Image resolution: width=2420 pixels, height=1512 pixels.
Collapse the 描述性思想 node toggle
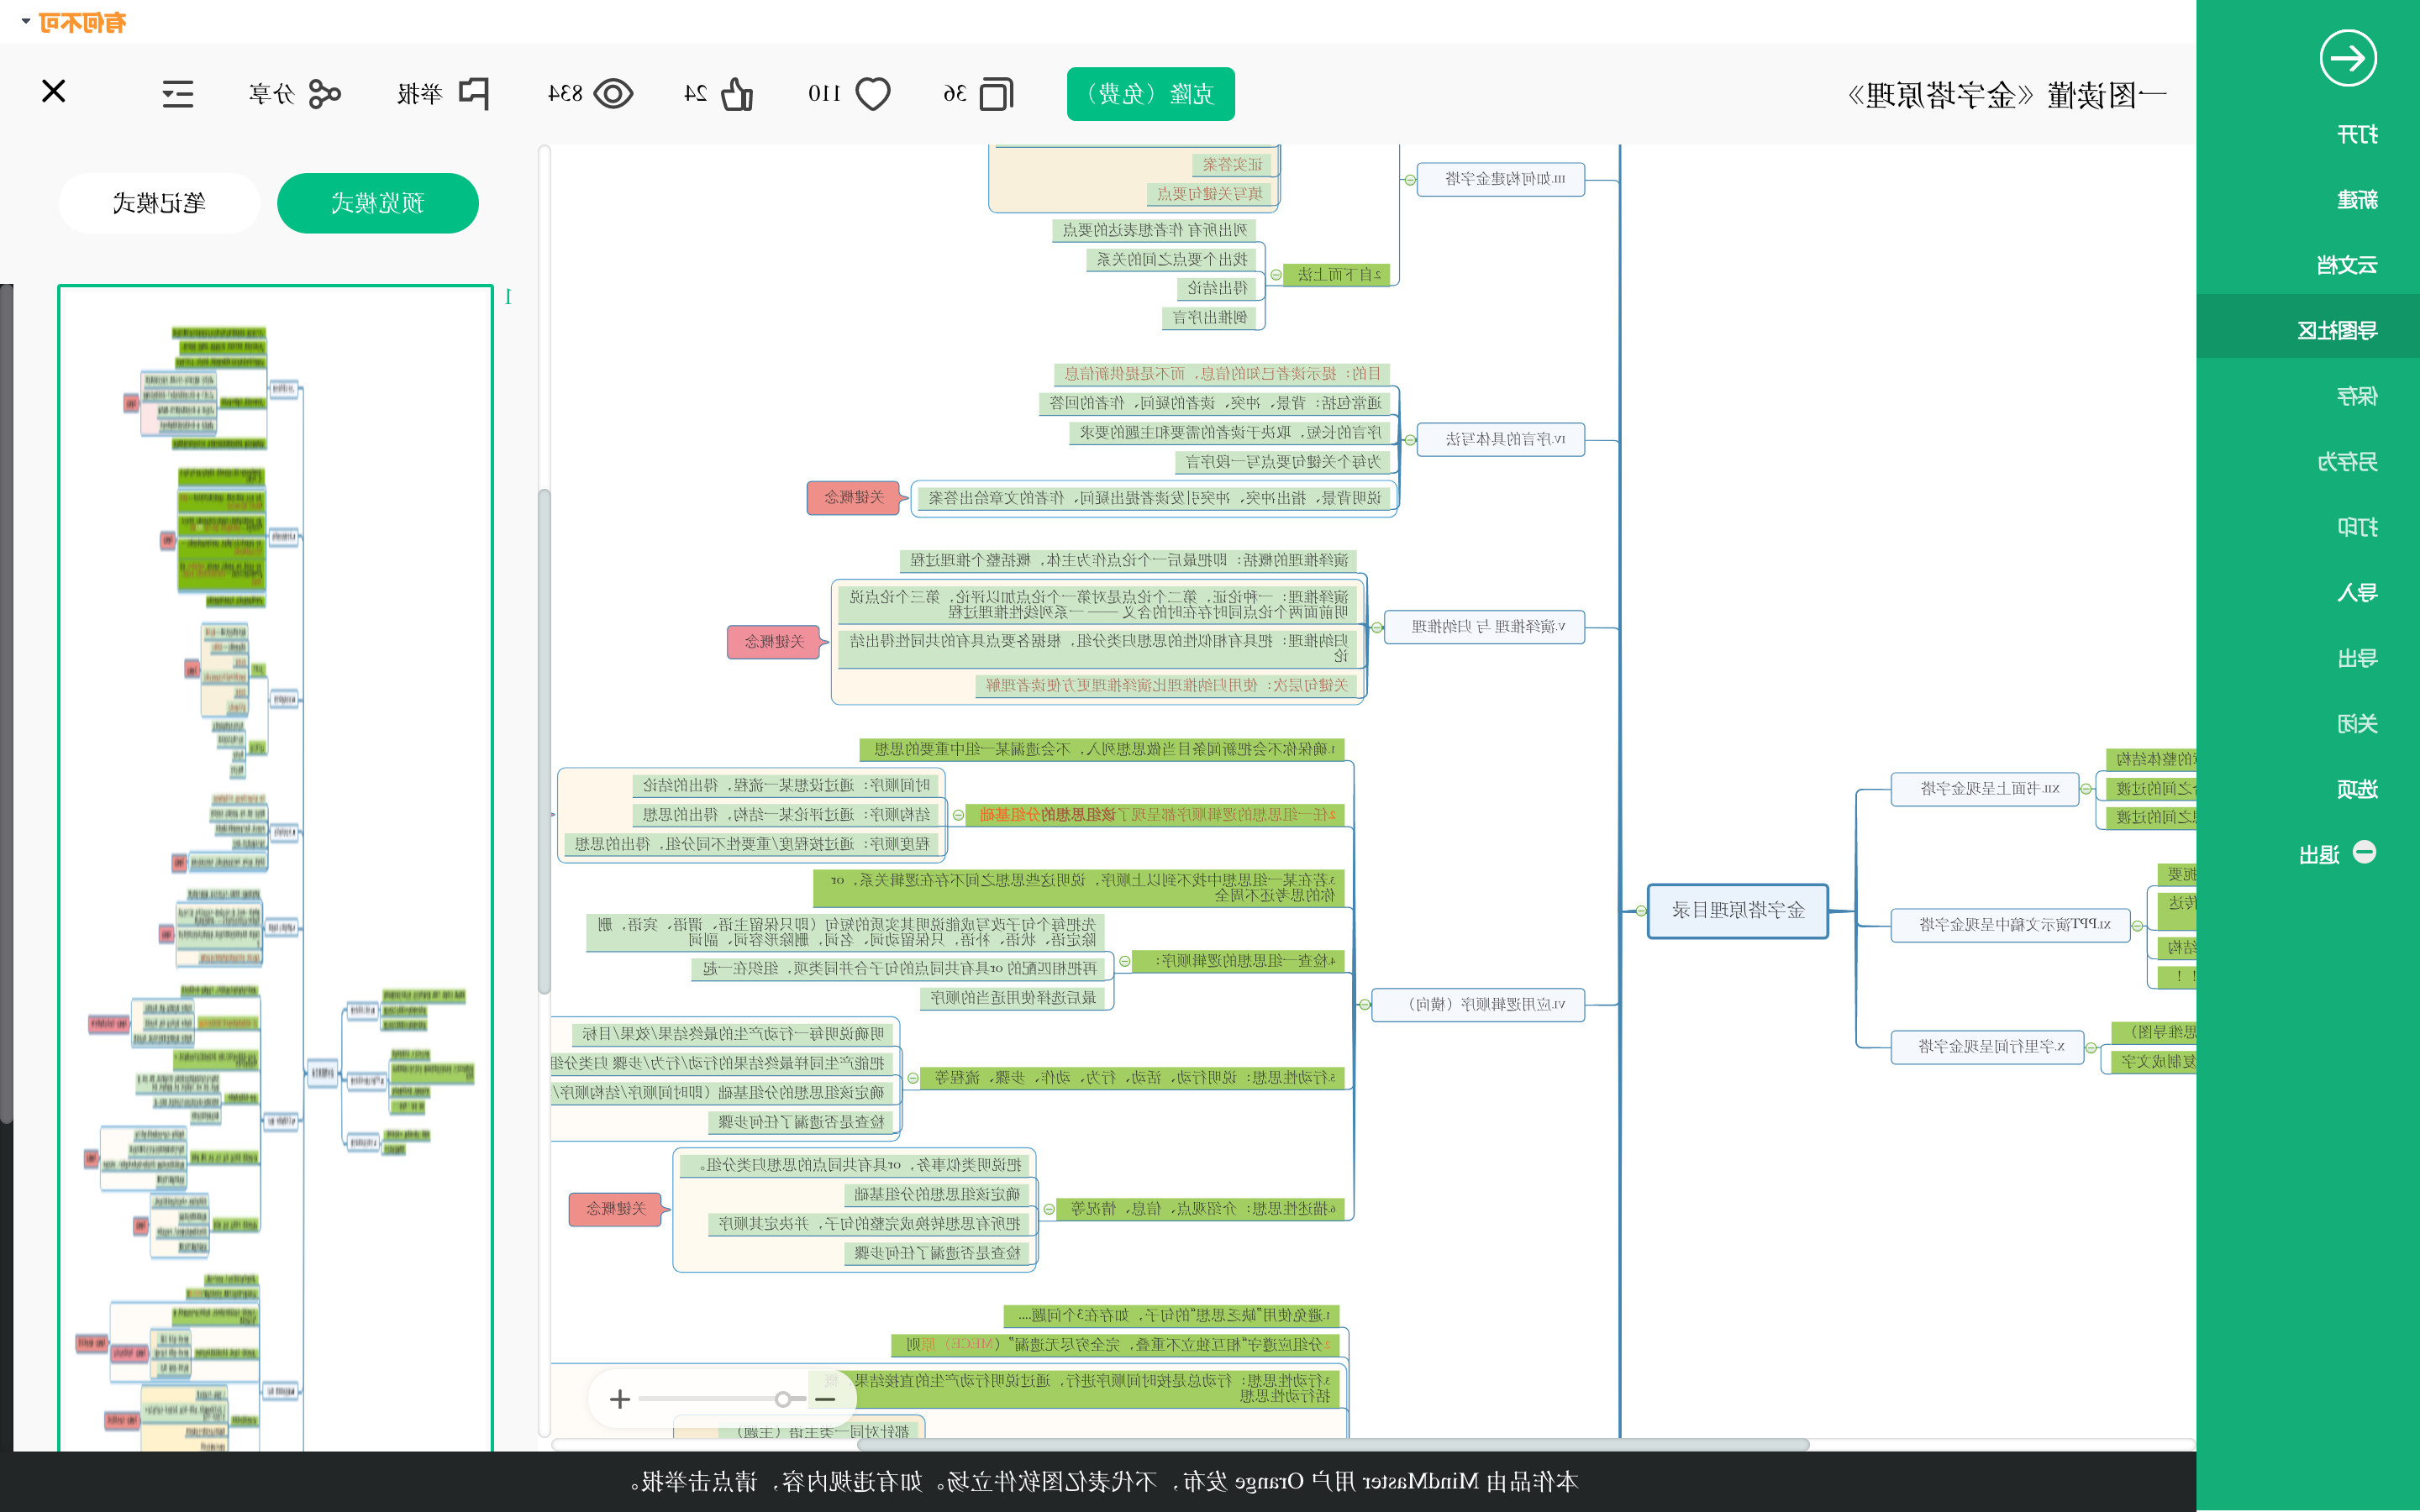coord(1049,1209)
